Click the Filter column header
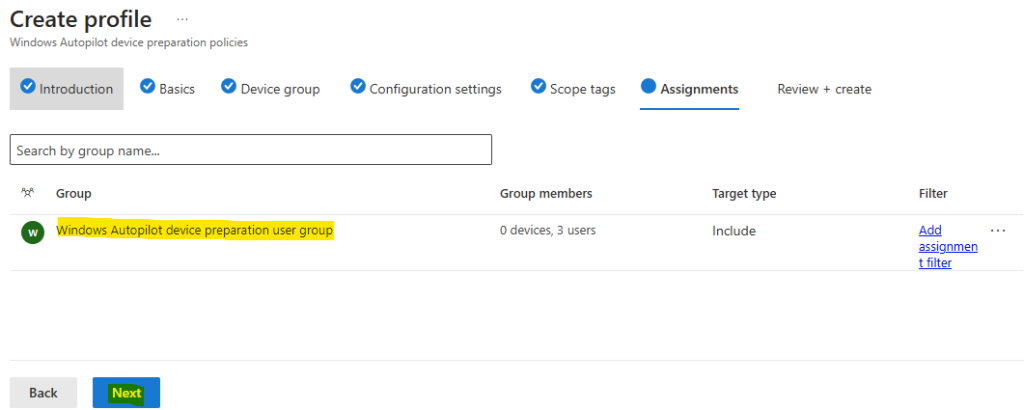 (x=933, y=193)
